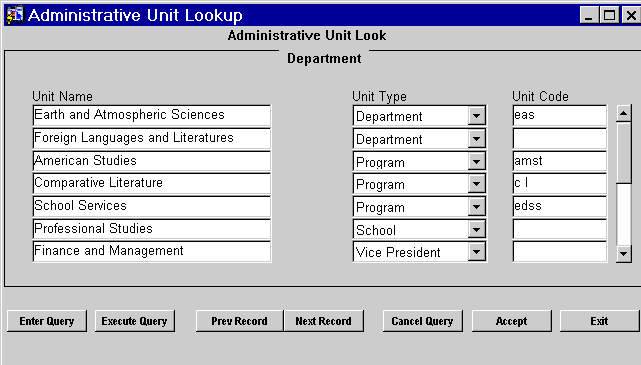641x365 pixels.
Task: Click the Enter Query button
Action: pyautogui.click(x=47, y=321)
